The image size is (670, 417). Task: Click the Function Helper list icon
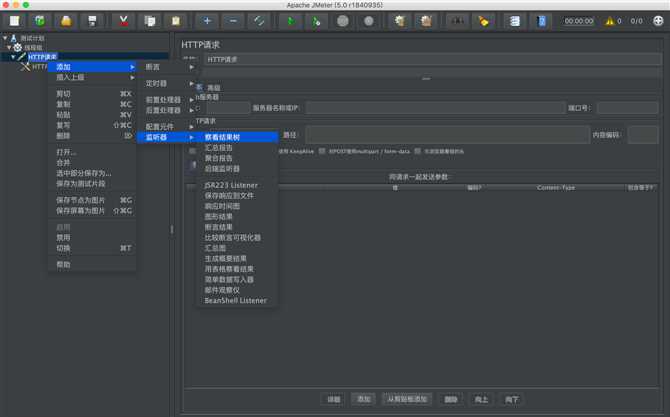tap(515, 21)
